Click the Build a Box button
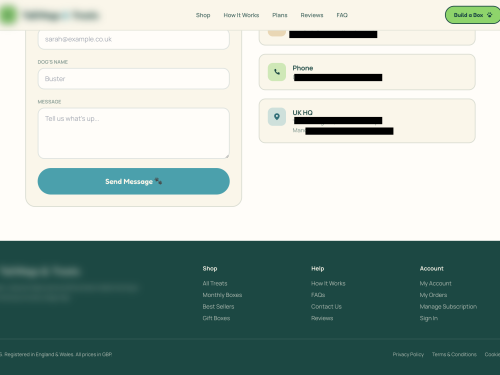 pyautogui.click(x=473, y=15)
